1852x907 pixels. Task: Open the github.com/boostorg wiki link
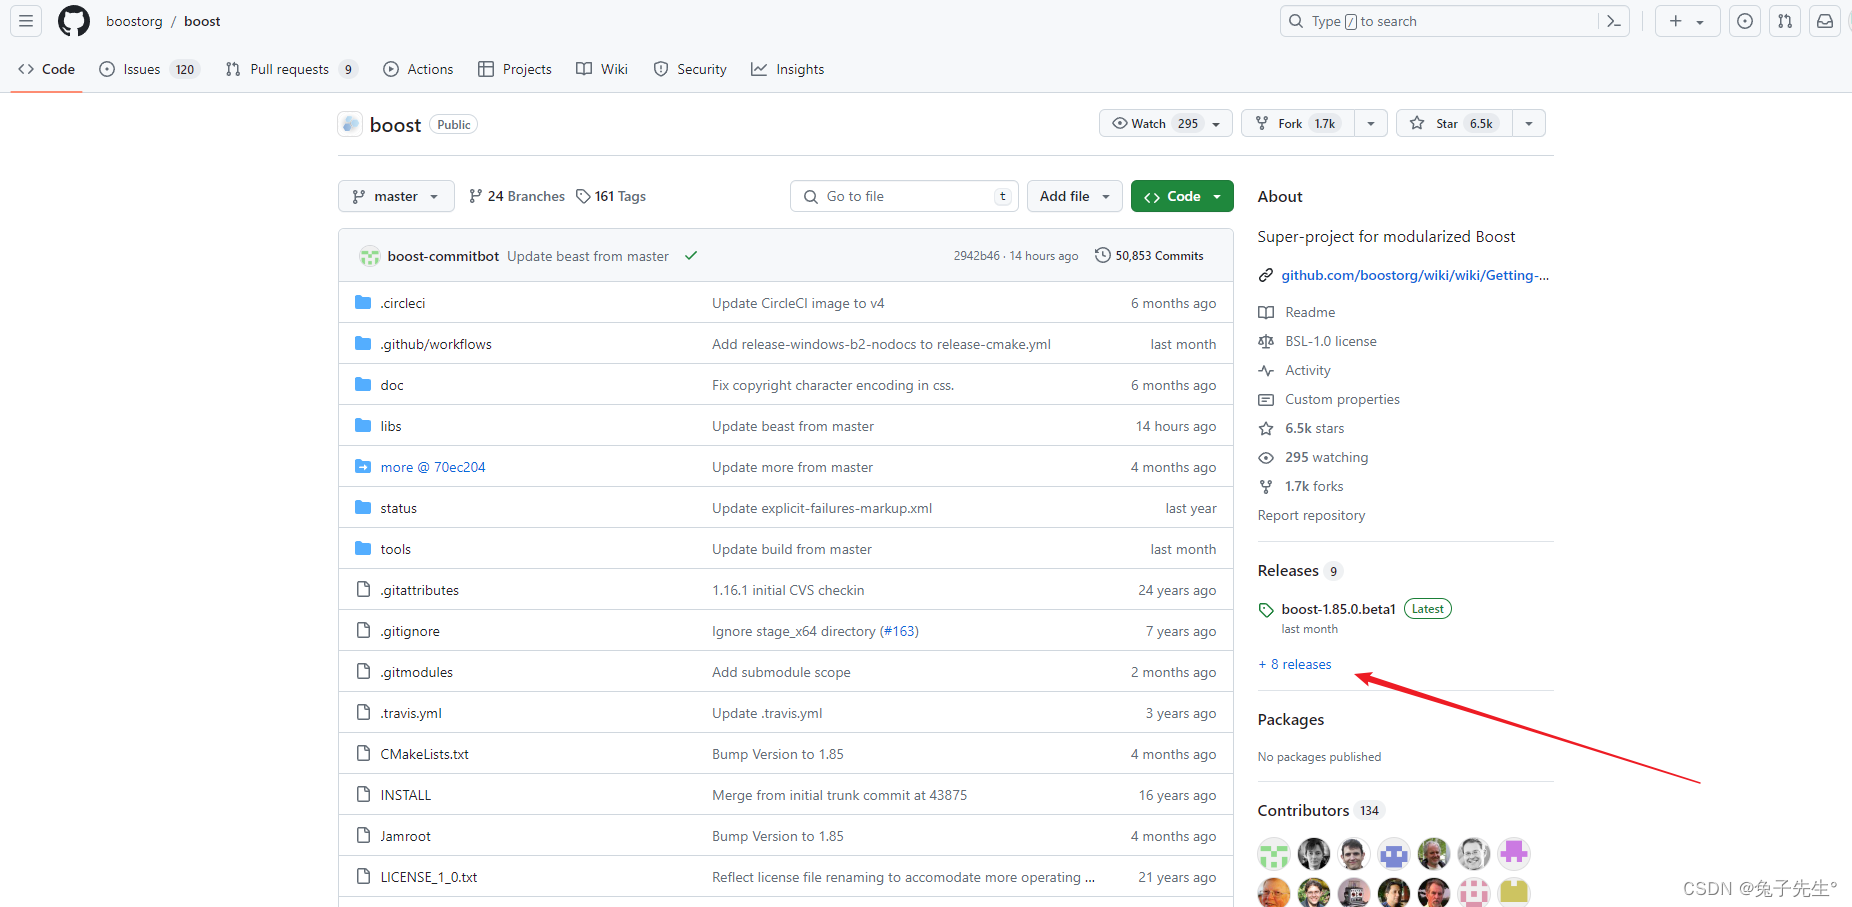tap(1415, 275)
